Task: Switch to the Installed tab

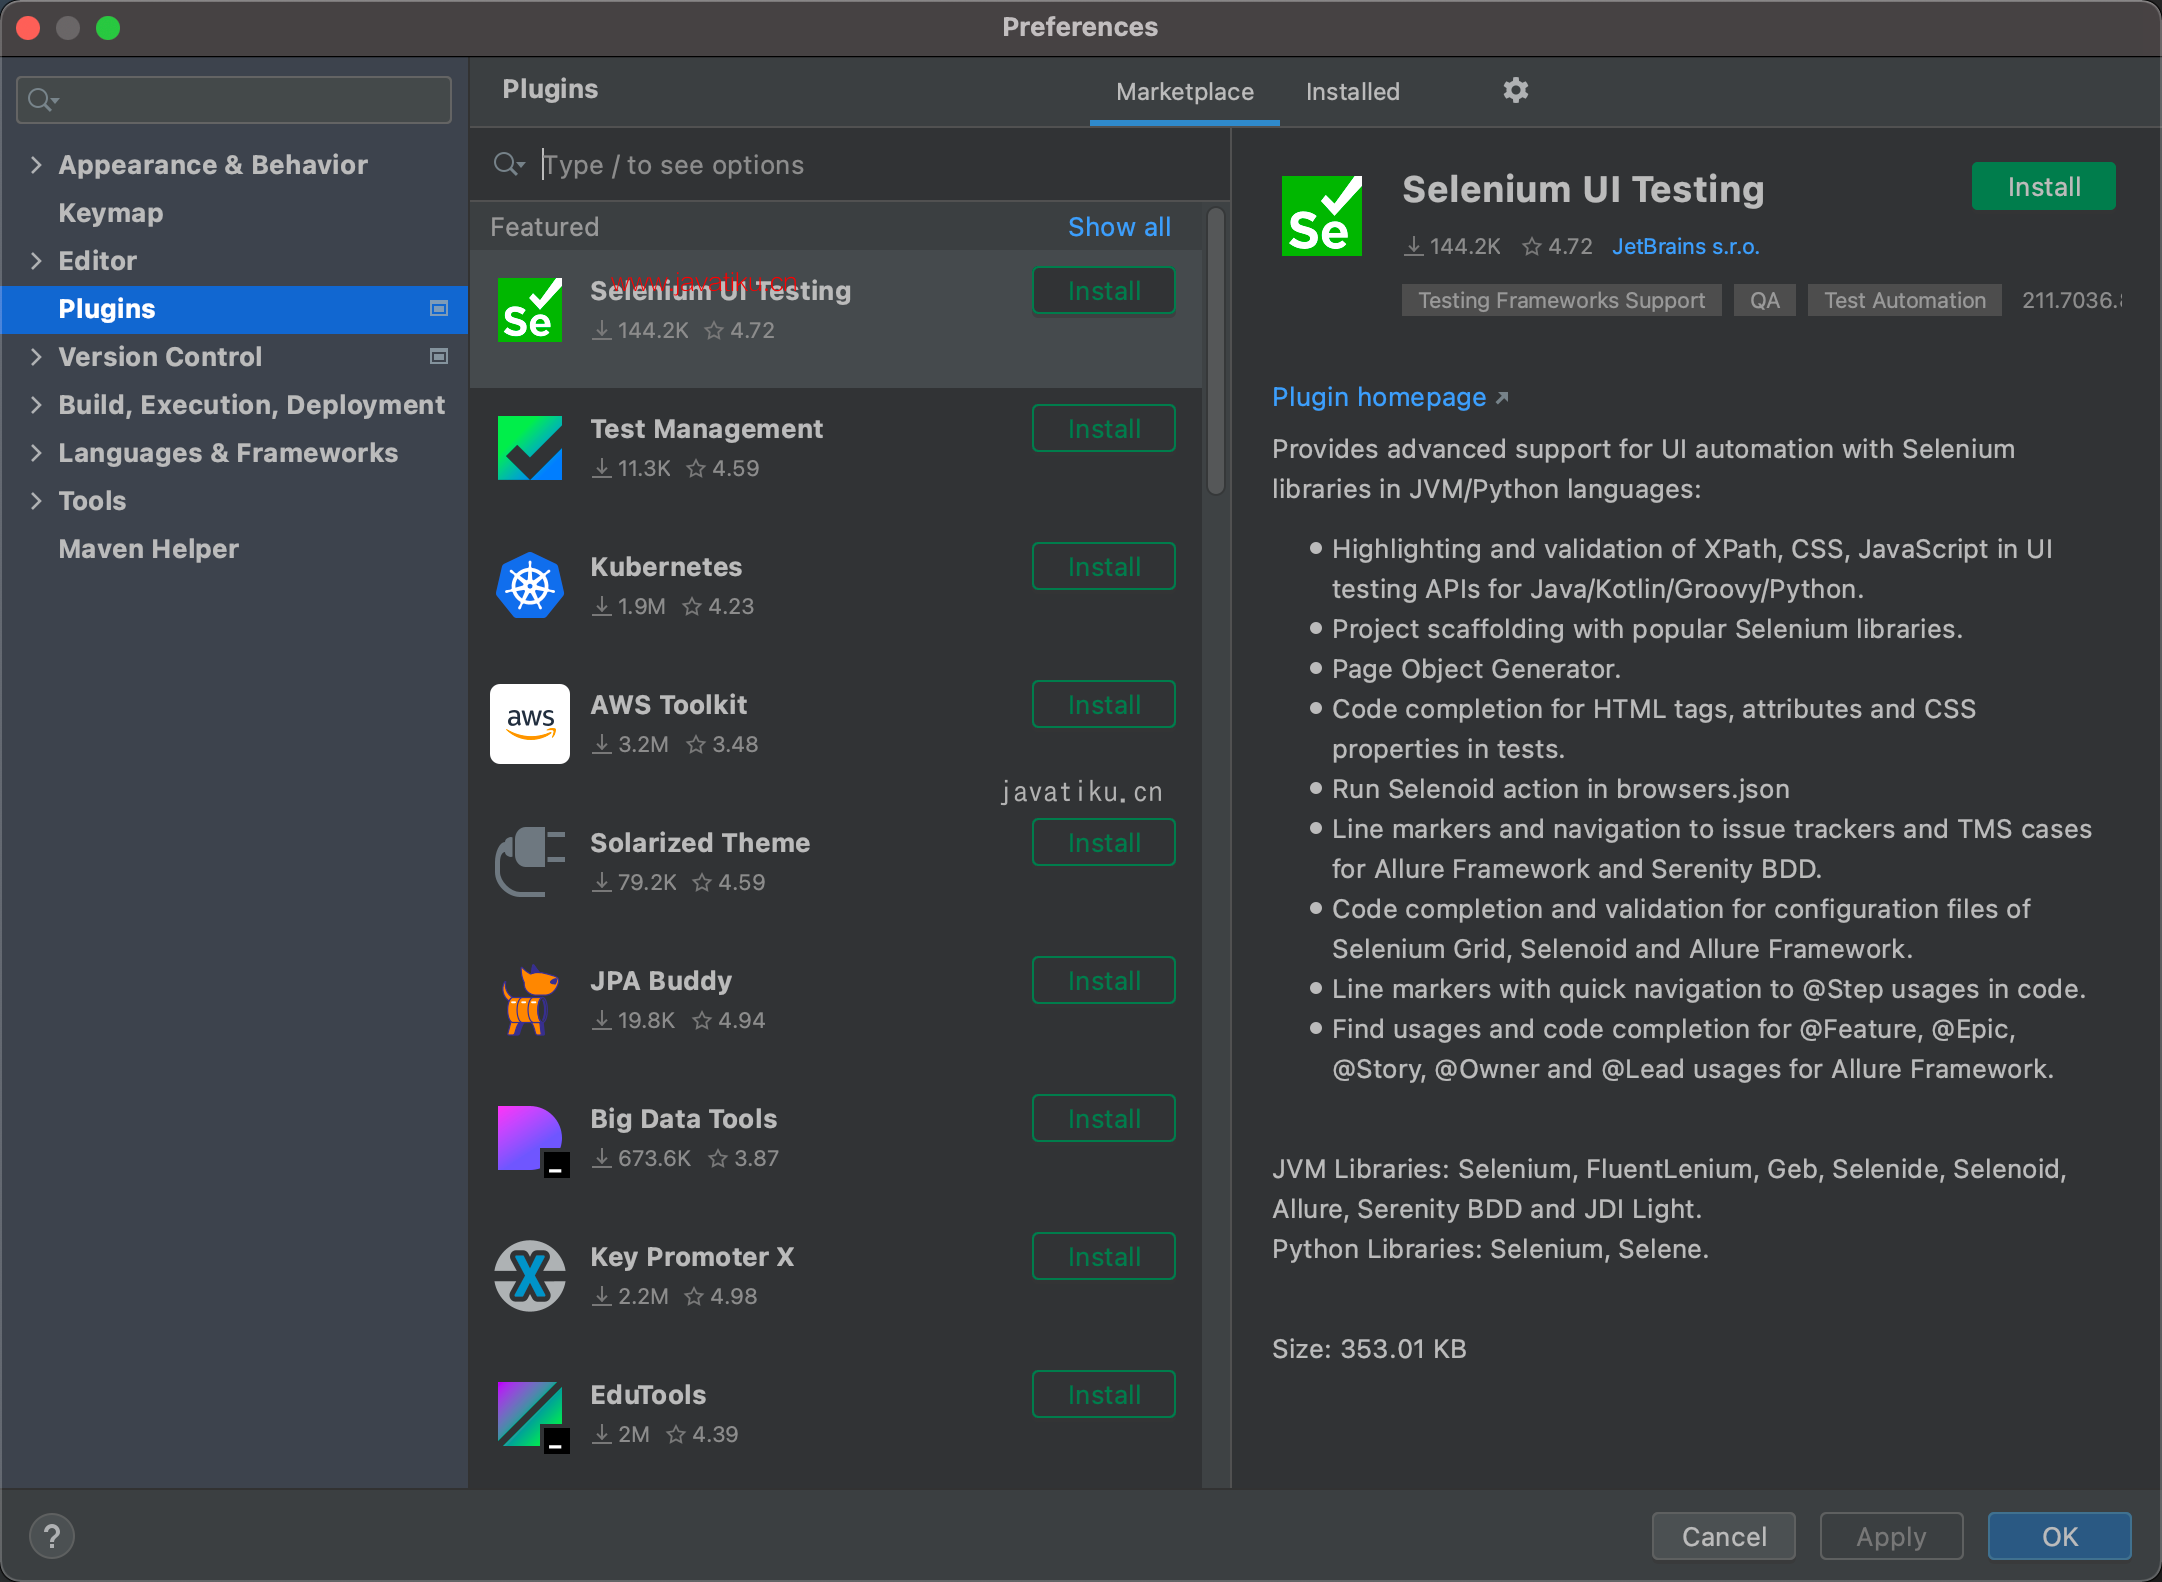Action: point(1353,92)
